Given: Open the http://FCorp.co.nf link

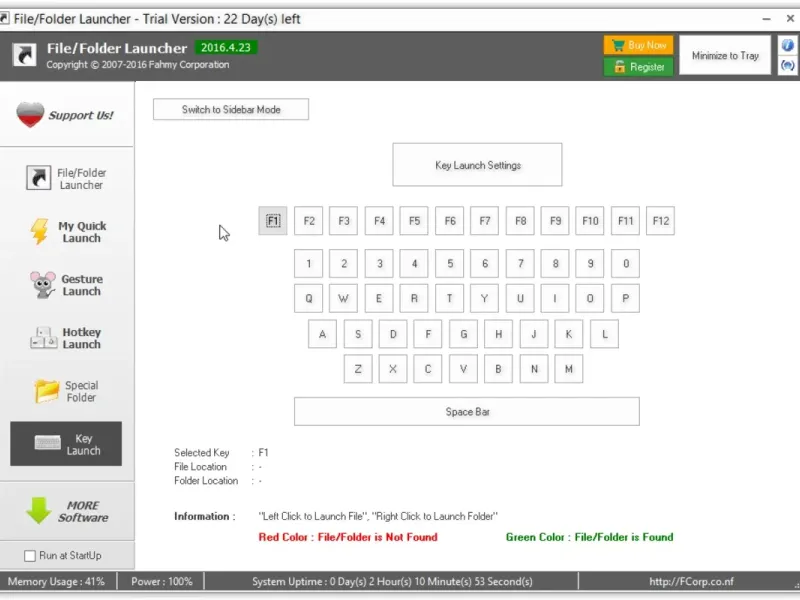Looking at the screenshot, I should (691, 581).
